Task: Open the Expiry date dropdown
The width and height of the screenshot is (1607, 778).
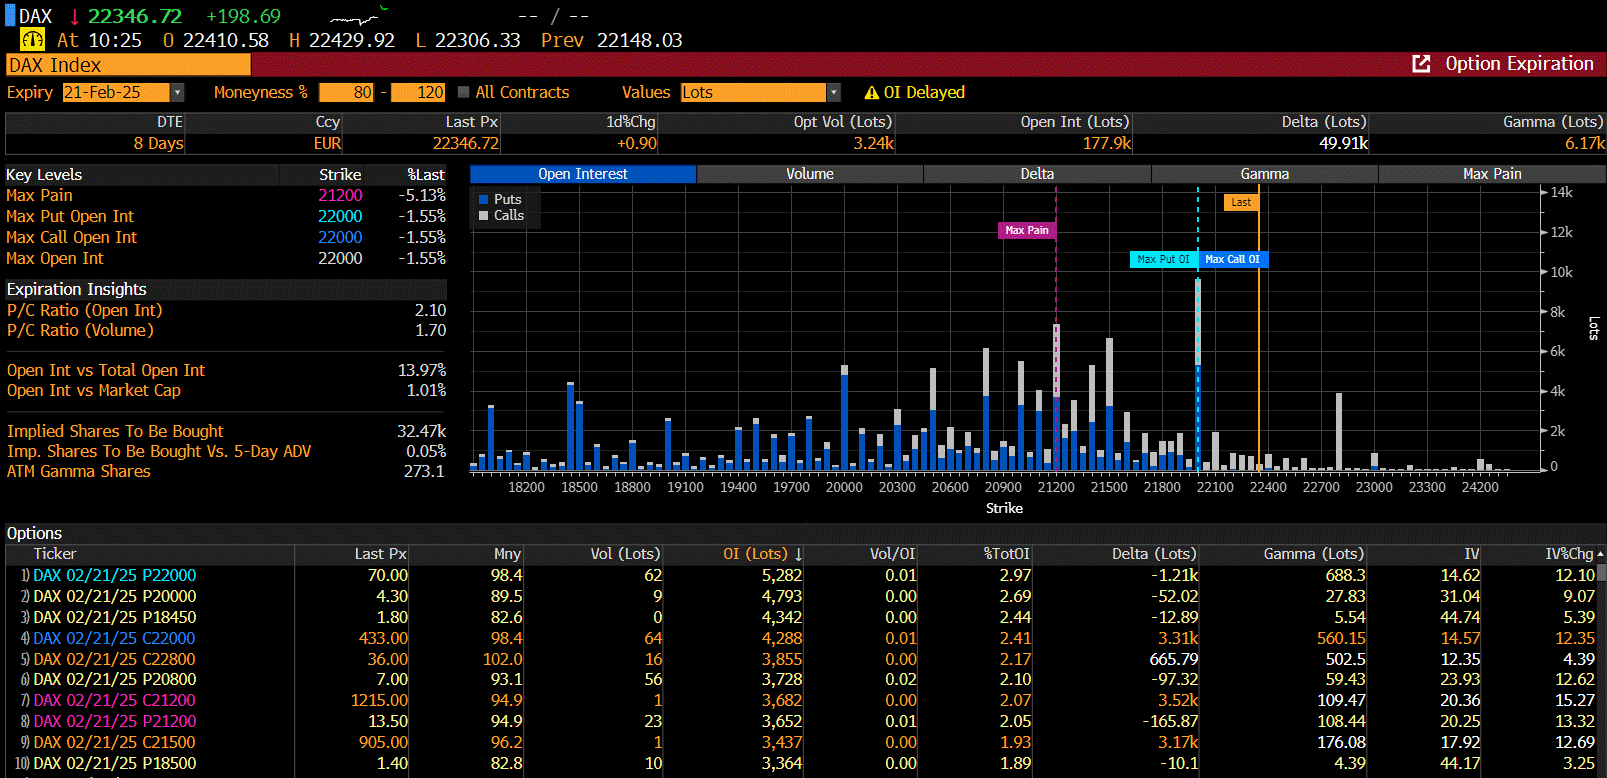Action: point(177,93)
